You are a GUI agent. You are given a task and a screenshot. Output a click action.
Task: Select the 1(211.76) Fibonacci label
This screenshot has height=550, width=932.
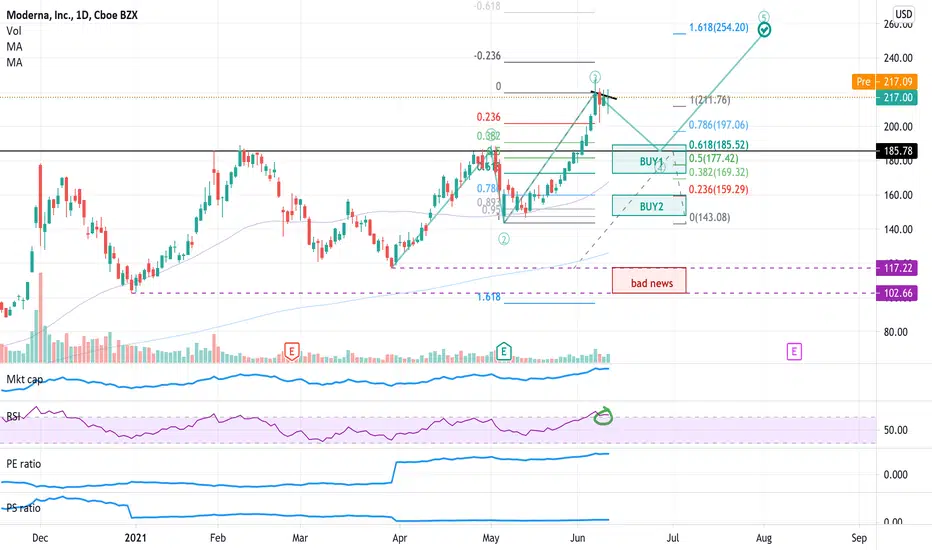(x=710, y=100)
